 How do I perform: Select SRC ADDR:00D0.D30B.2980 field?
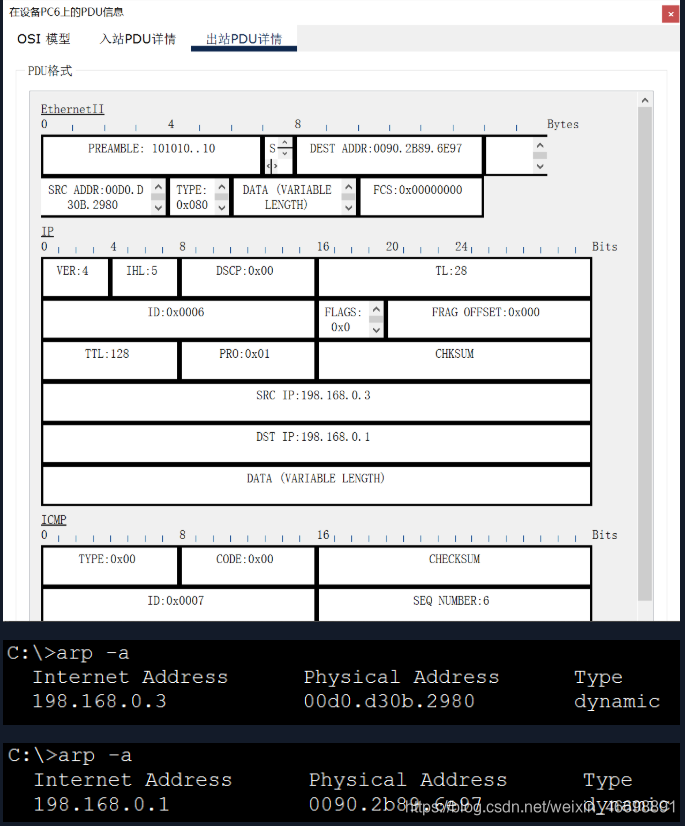coord(103,197)
